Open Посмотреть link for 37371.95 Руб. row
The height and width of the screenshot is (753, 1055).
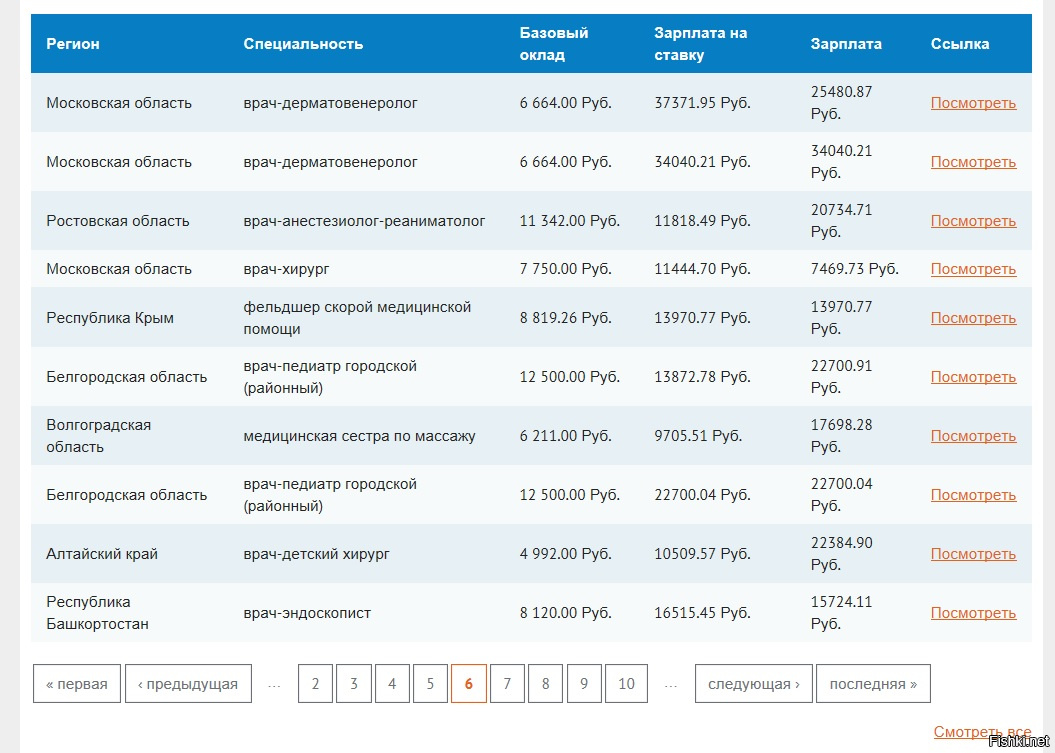coord(973,103)
